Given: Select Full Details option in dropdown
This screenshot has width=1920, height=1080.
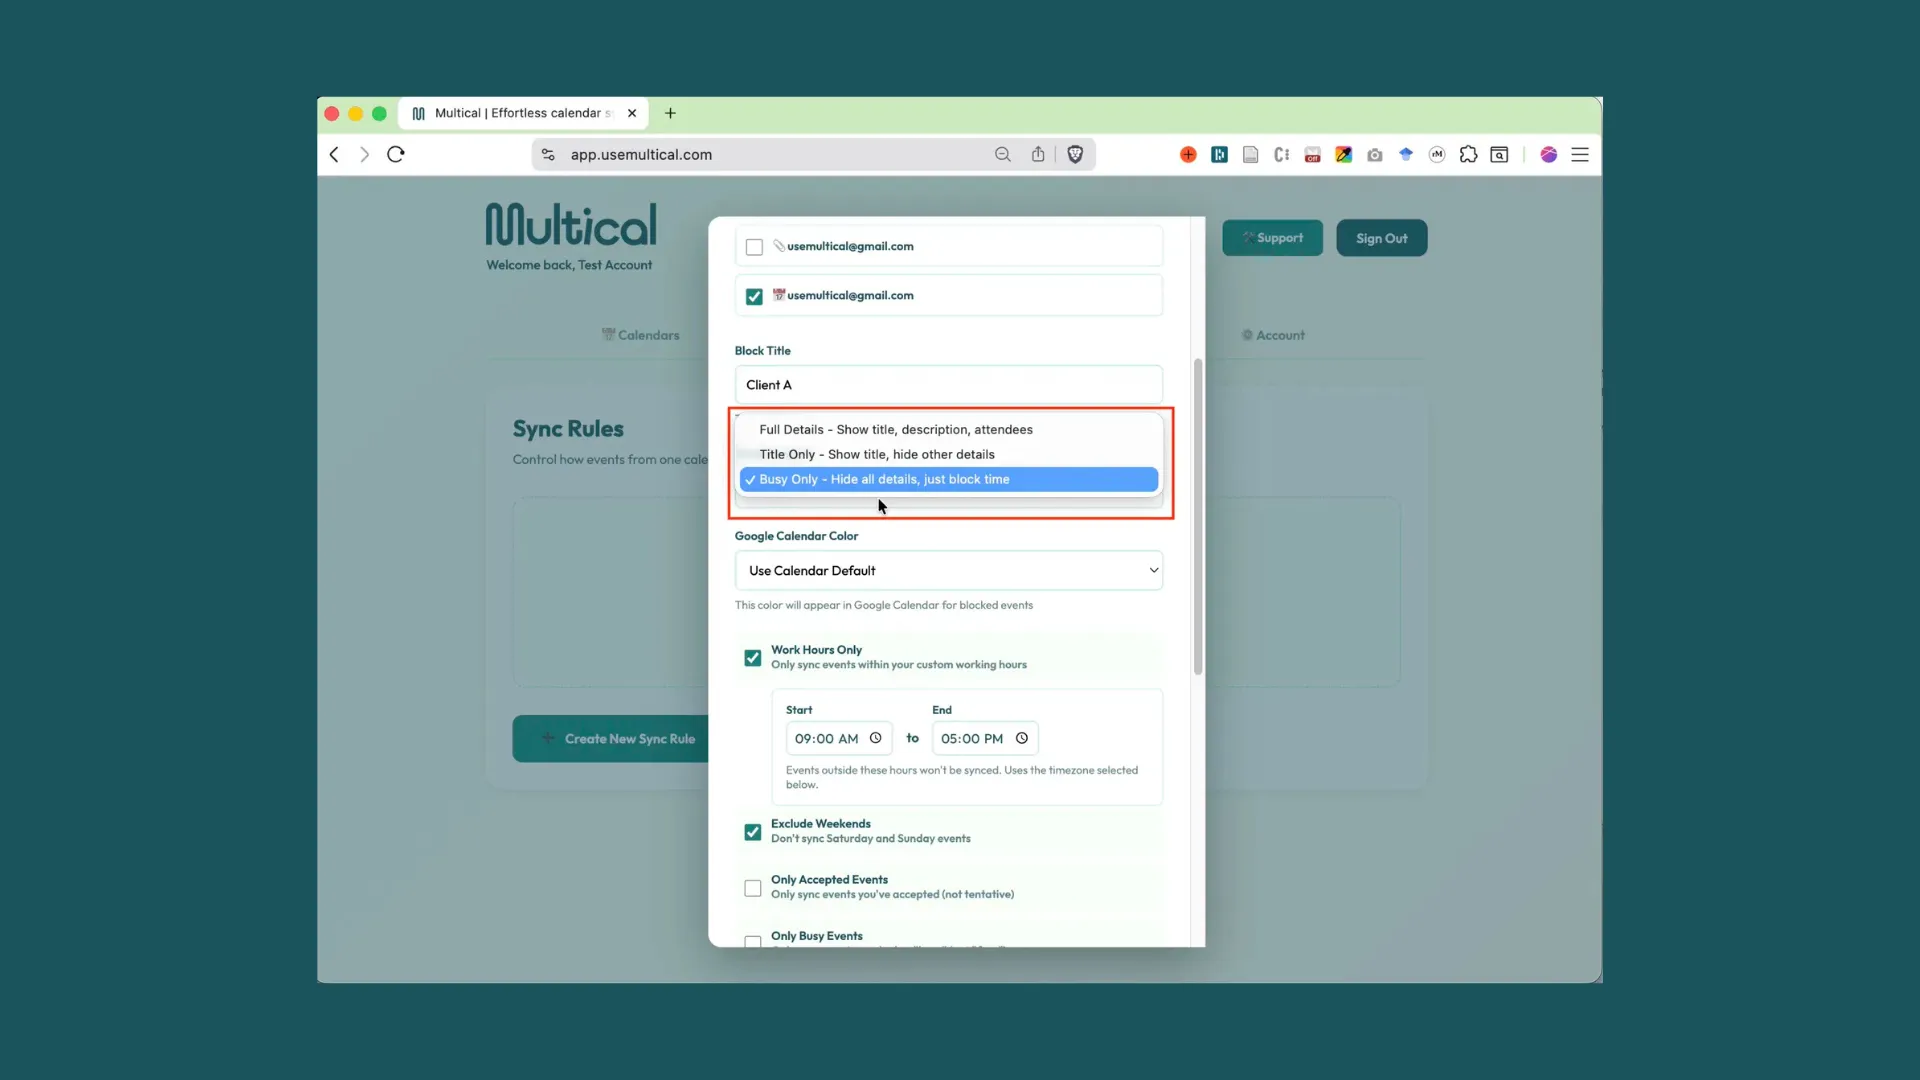Looking at the screenshot, I should pos(895,429).
